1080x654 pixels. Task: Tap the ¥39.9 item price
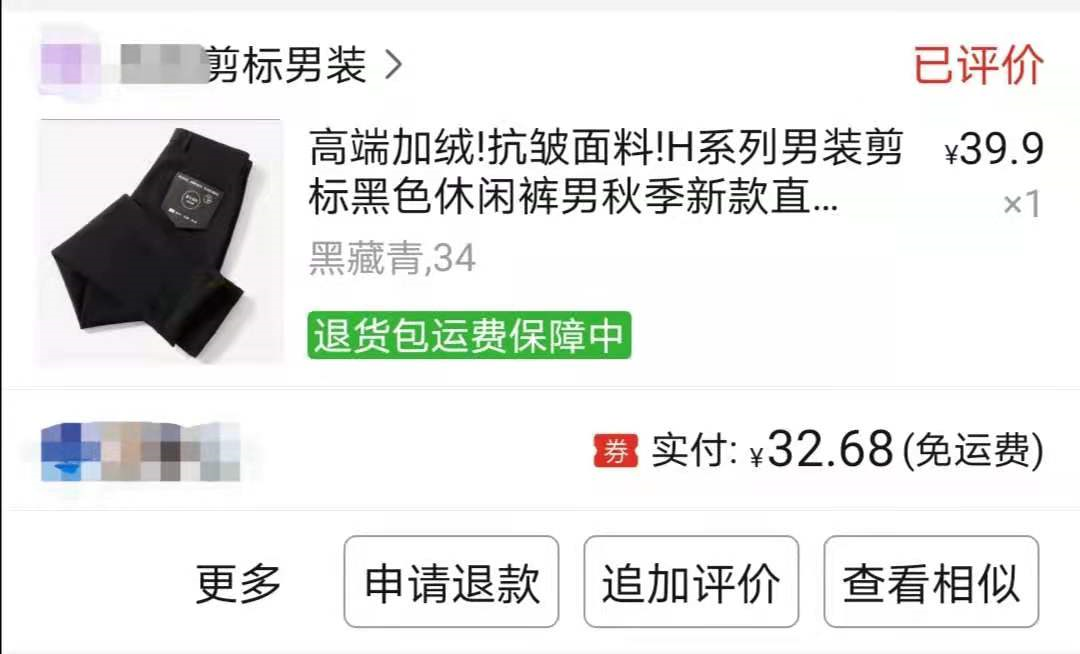click(995, 149)
